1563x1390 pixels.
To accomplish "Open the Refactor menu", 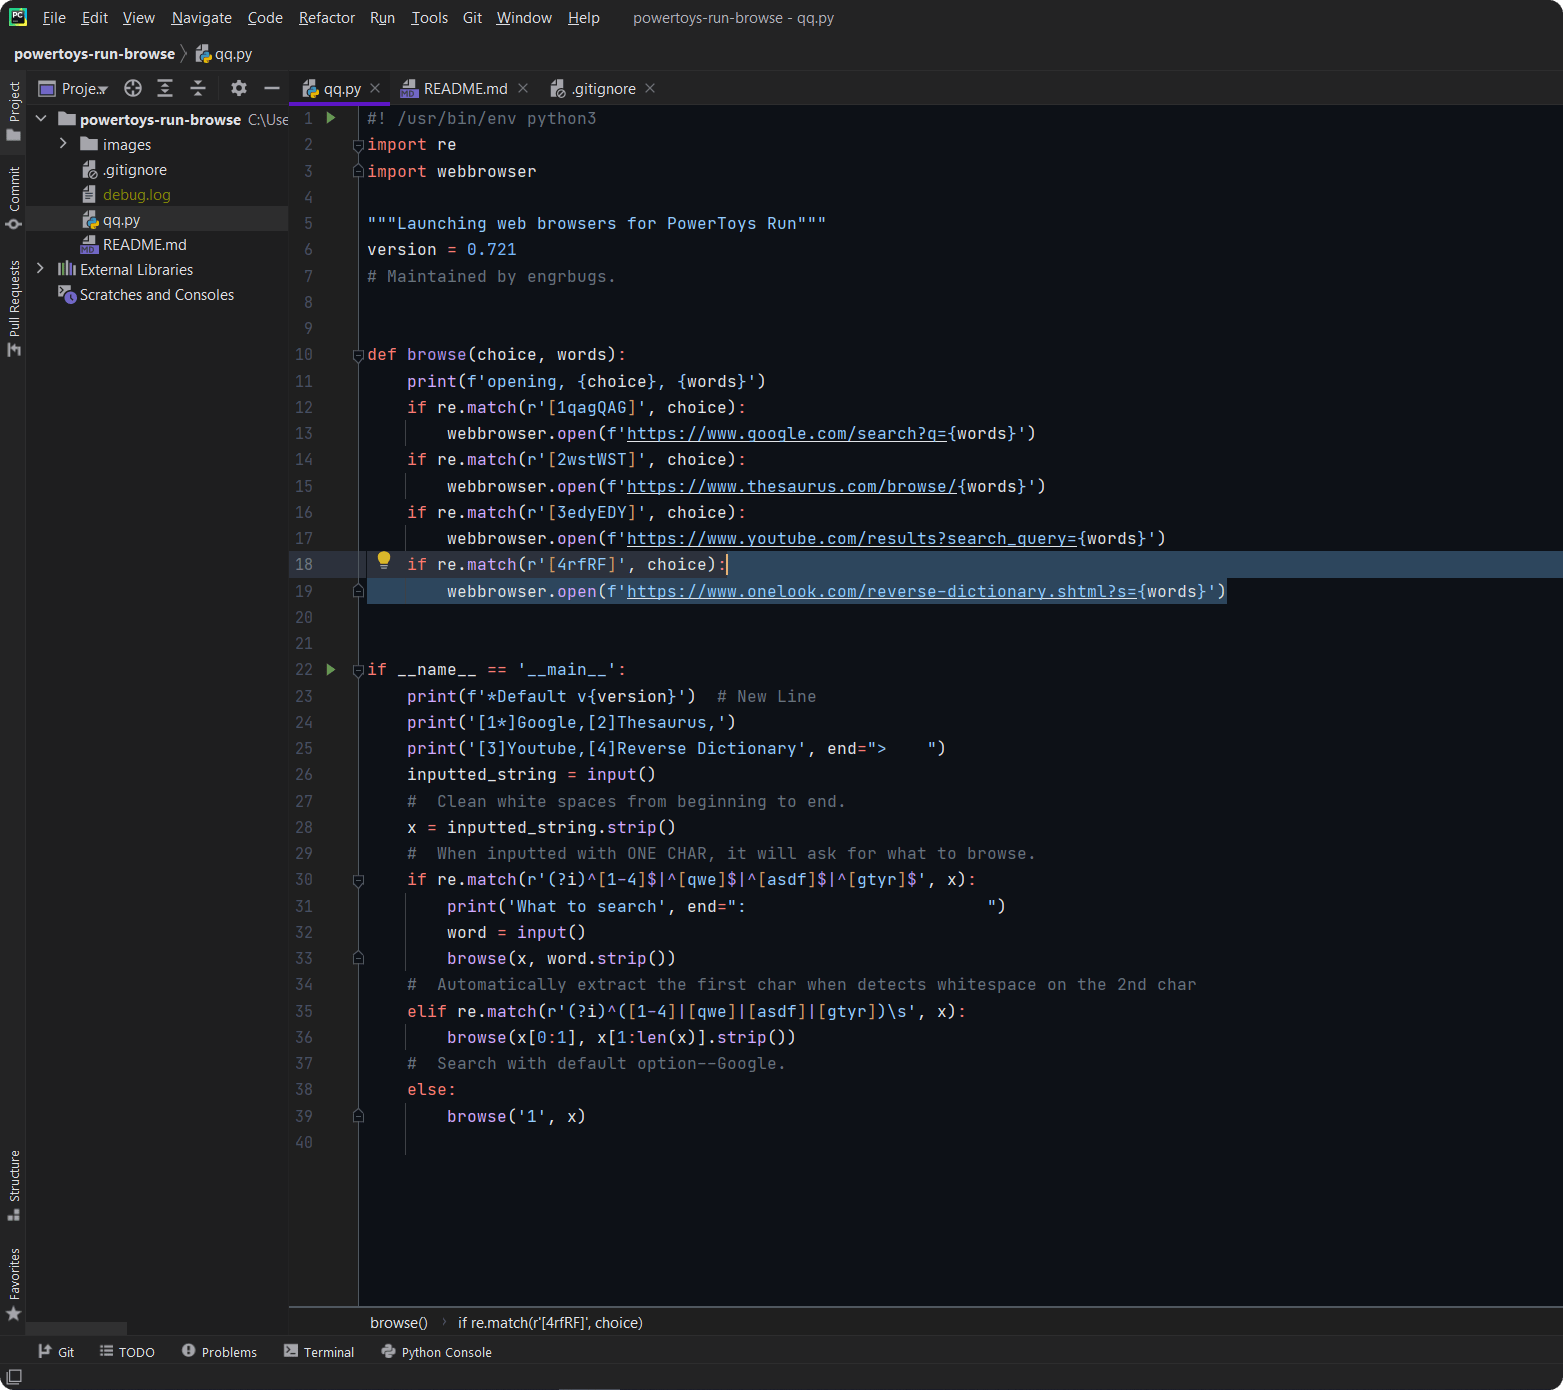I will pos(326,17).
